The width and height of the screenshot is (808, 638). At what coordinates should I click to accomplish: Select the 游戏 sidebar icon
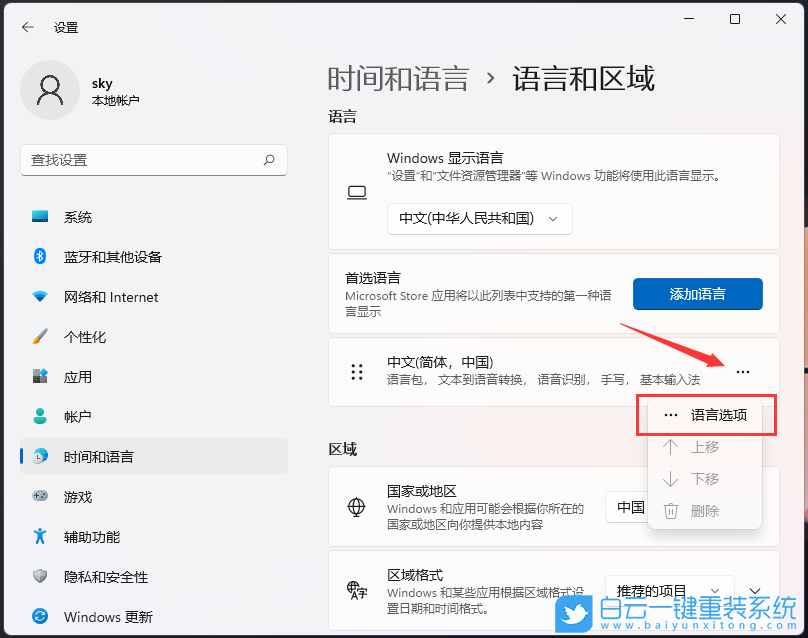click(x=77, y=497)
